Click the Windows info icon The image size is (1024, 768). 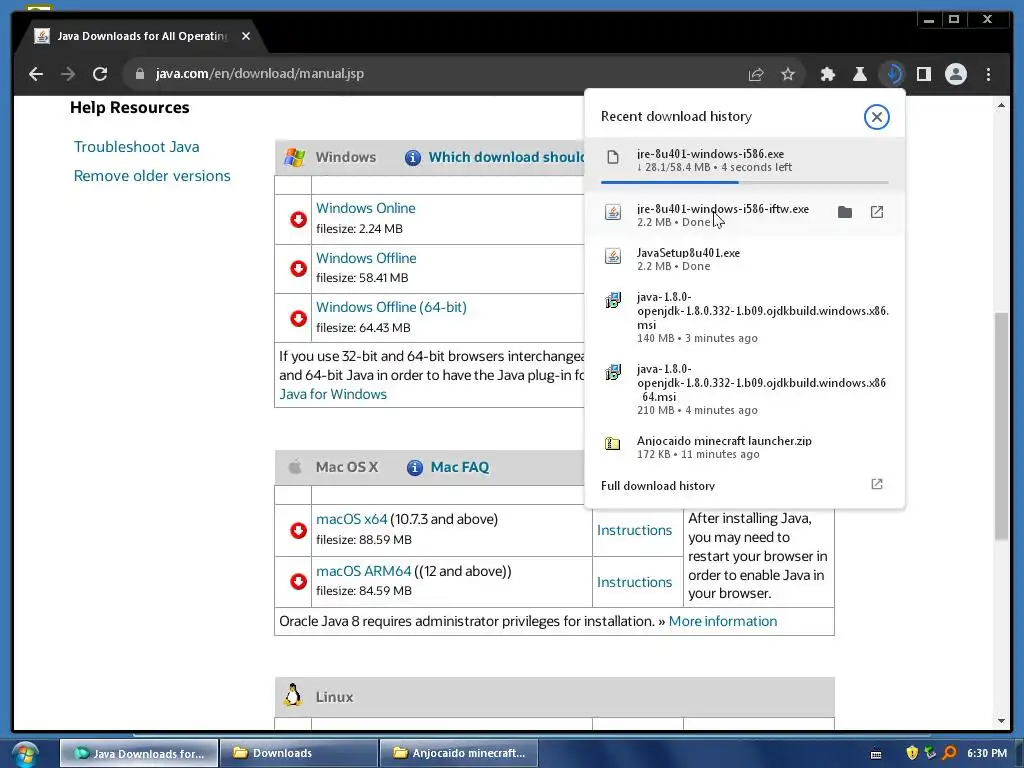pyautogui.click(x=413, y=157)
